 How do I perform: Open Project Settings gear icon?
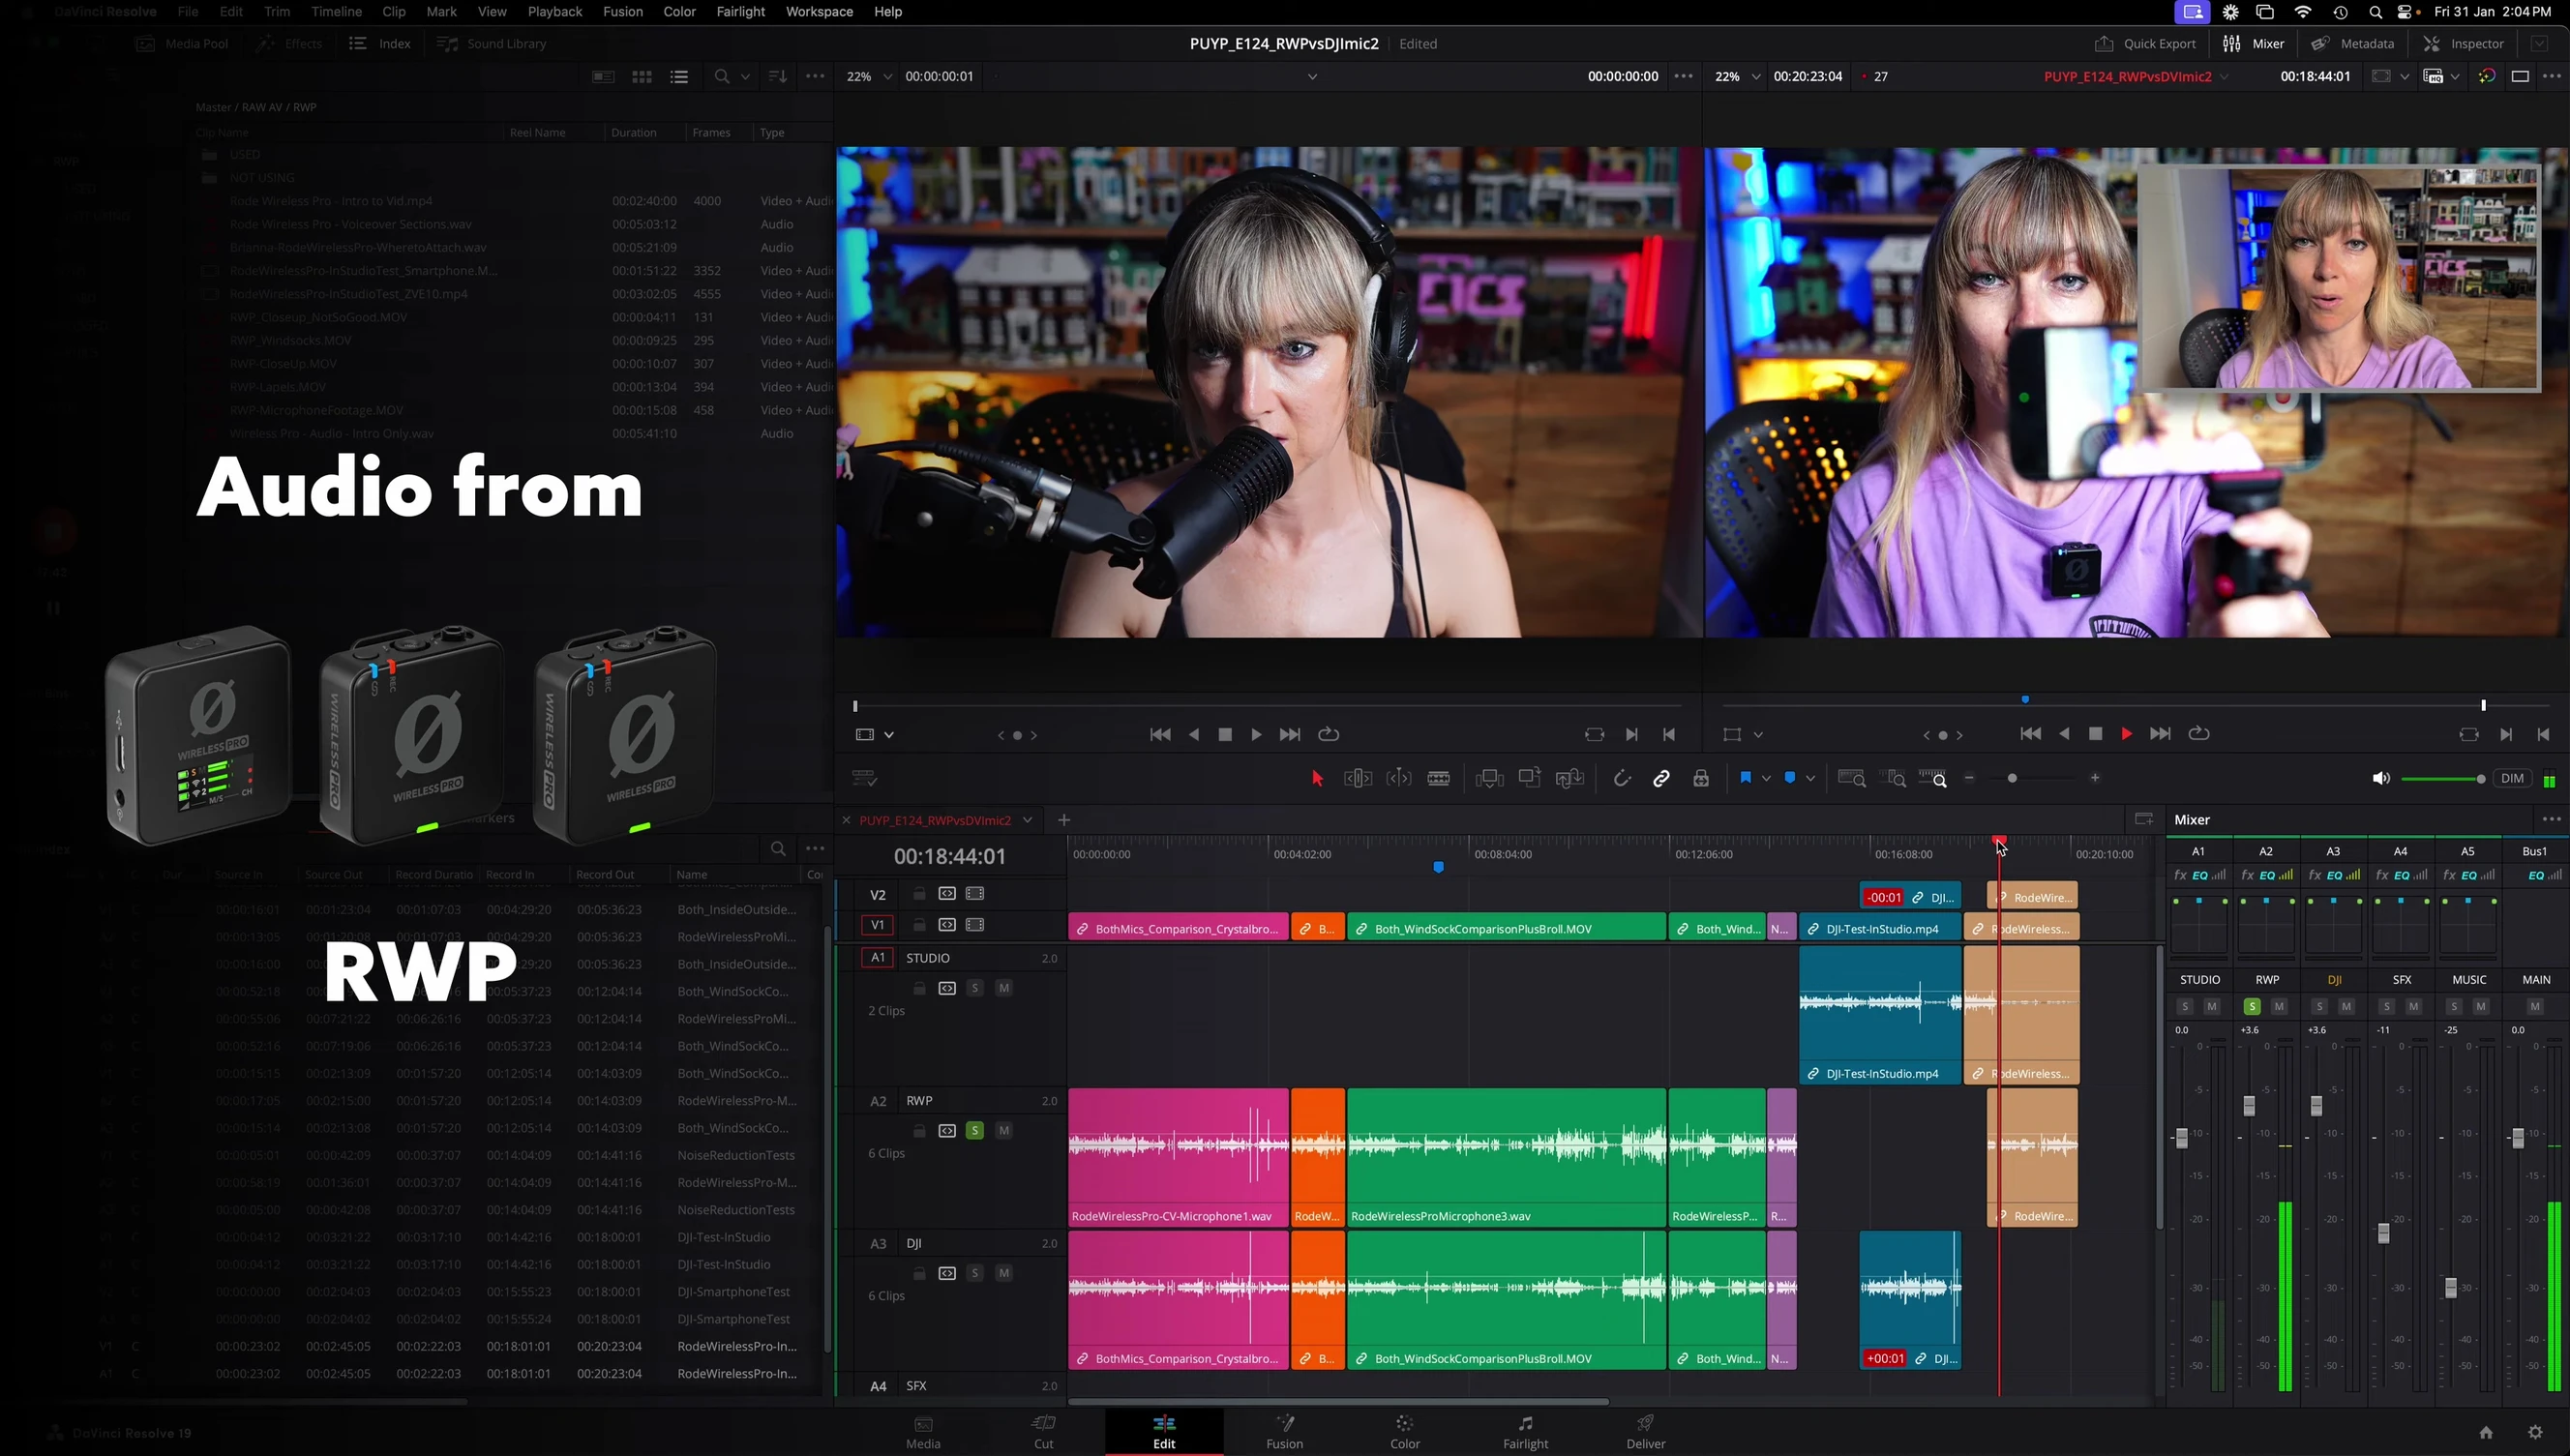point(2535,1432)
